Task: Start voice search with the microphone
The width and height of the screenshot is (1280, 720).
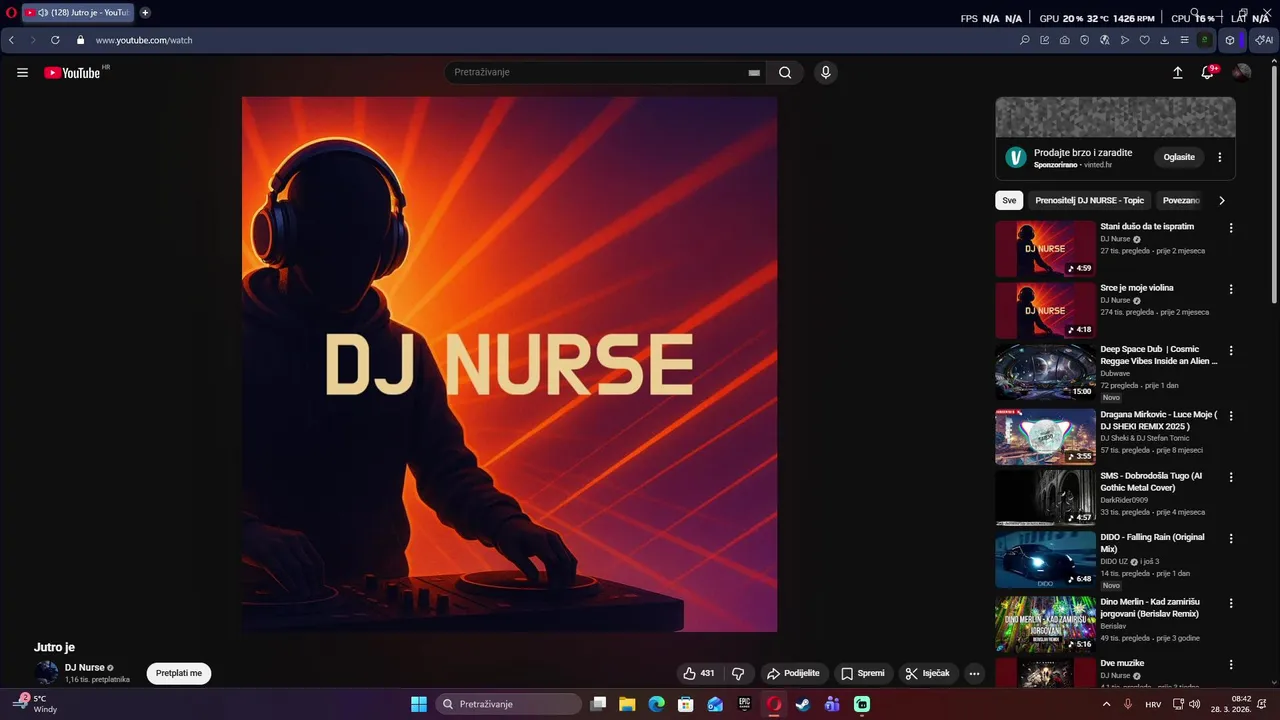Action: click(x=825, y=72)
